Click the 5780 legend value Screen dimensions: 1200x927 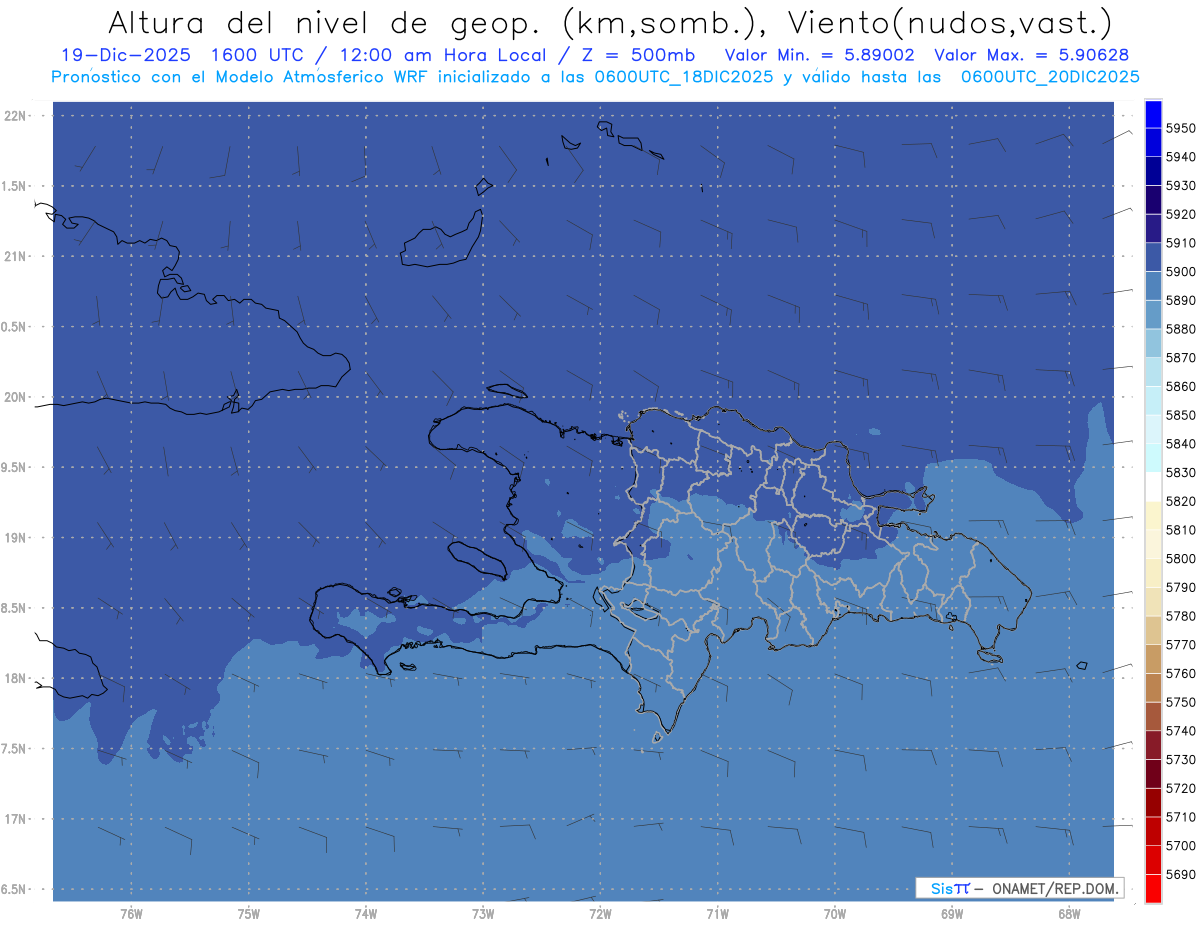pyautogui.click(x=1180, y=616)
